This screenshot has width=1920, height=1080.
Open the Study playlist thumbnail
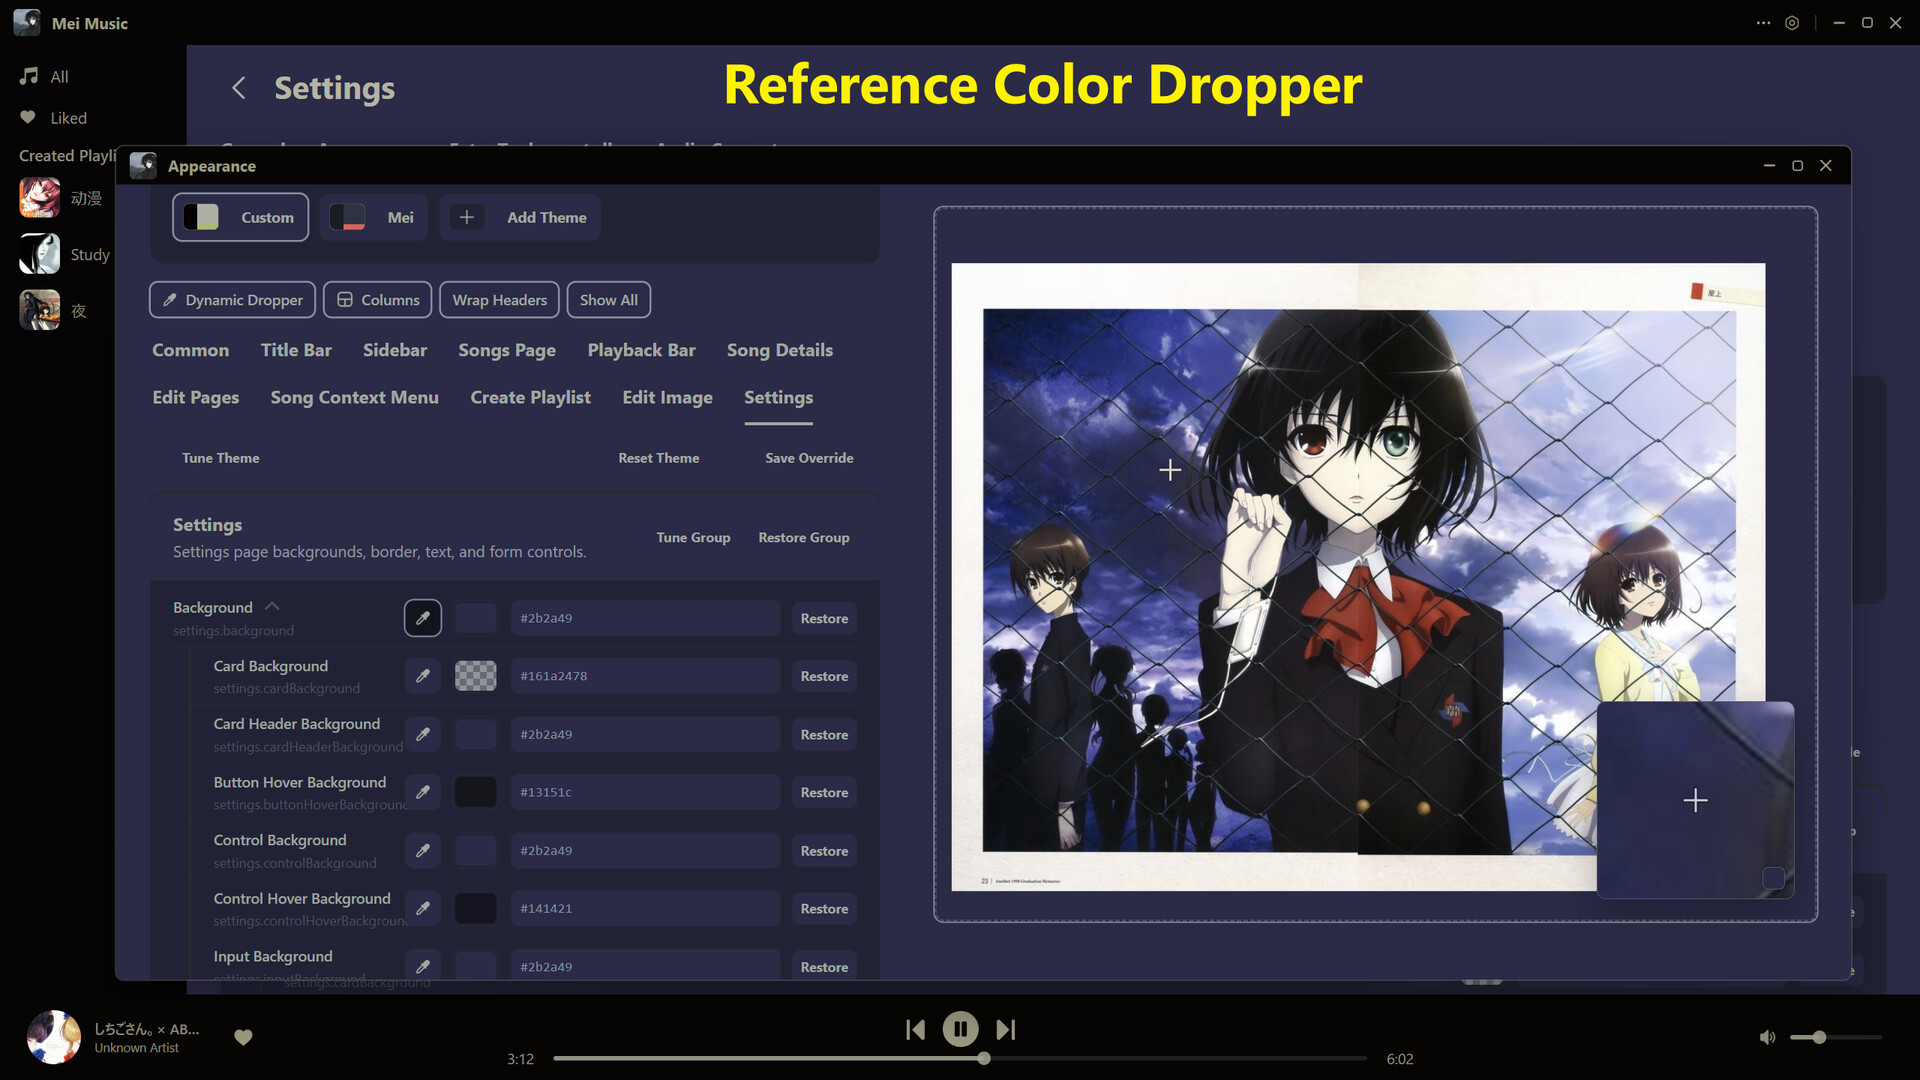[40, 254]
